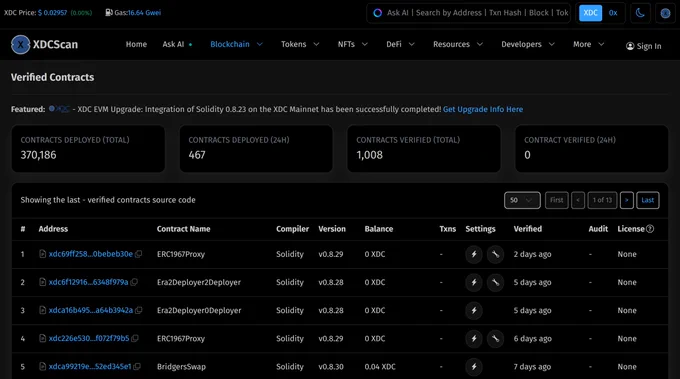Click Contracts Verified total 1,008

click(369, 155)
